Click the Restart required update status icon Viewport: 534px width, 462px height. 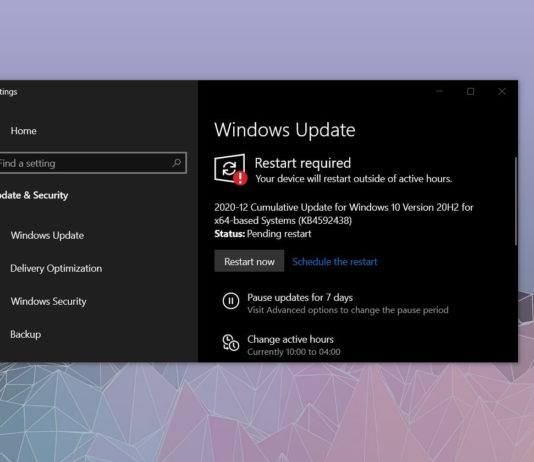(230, 169)
